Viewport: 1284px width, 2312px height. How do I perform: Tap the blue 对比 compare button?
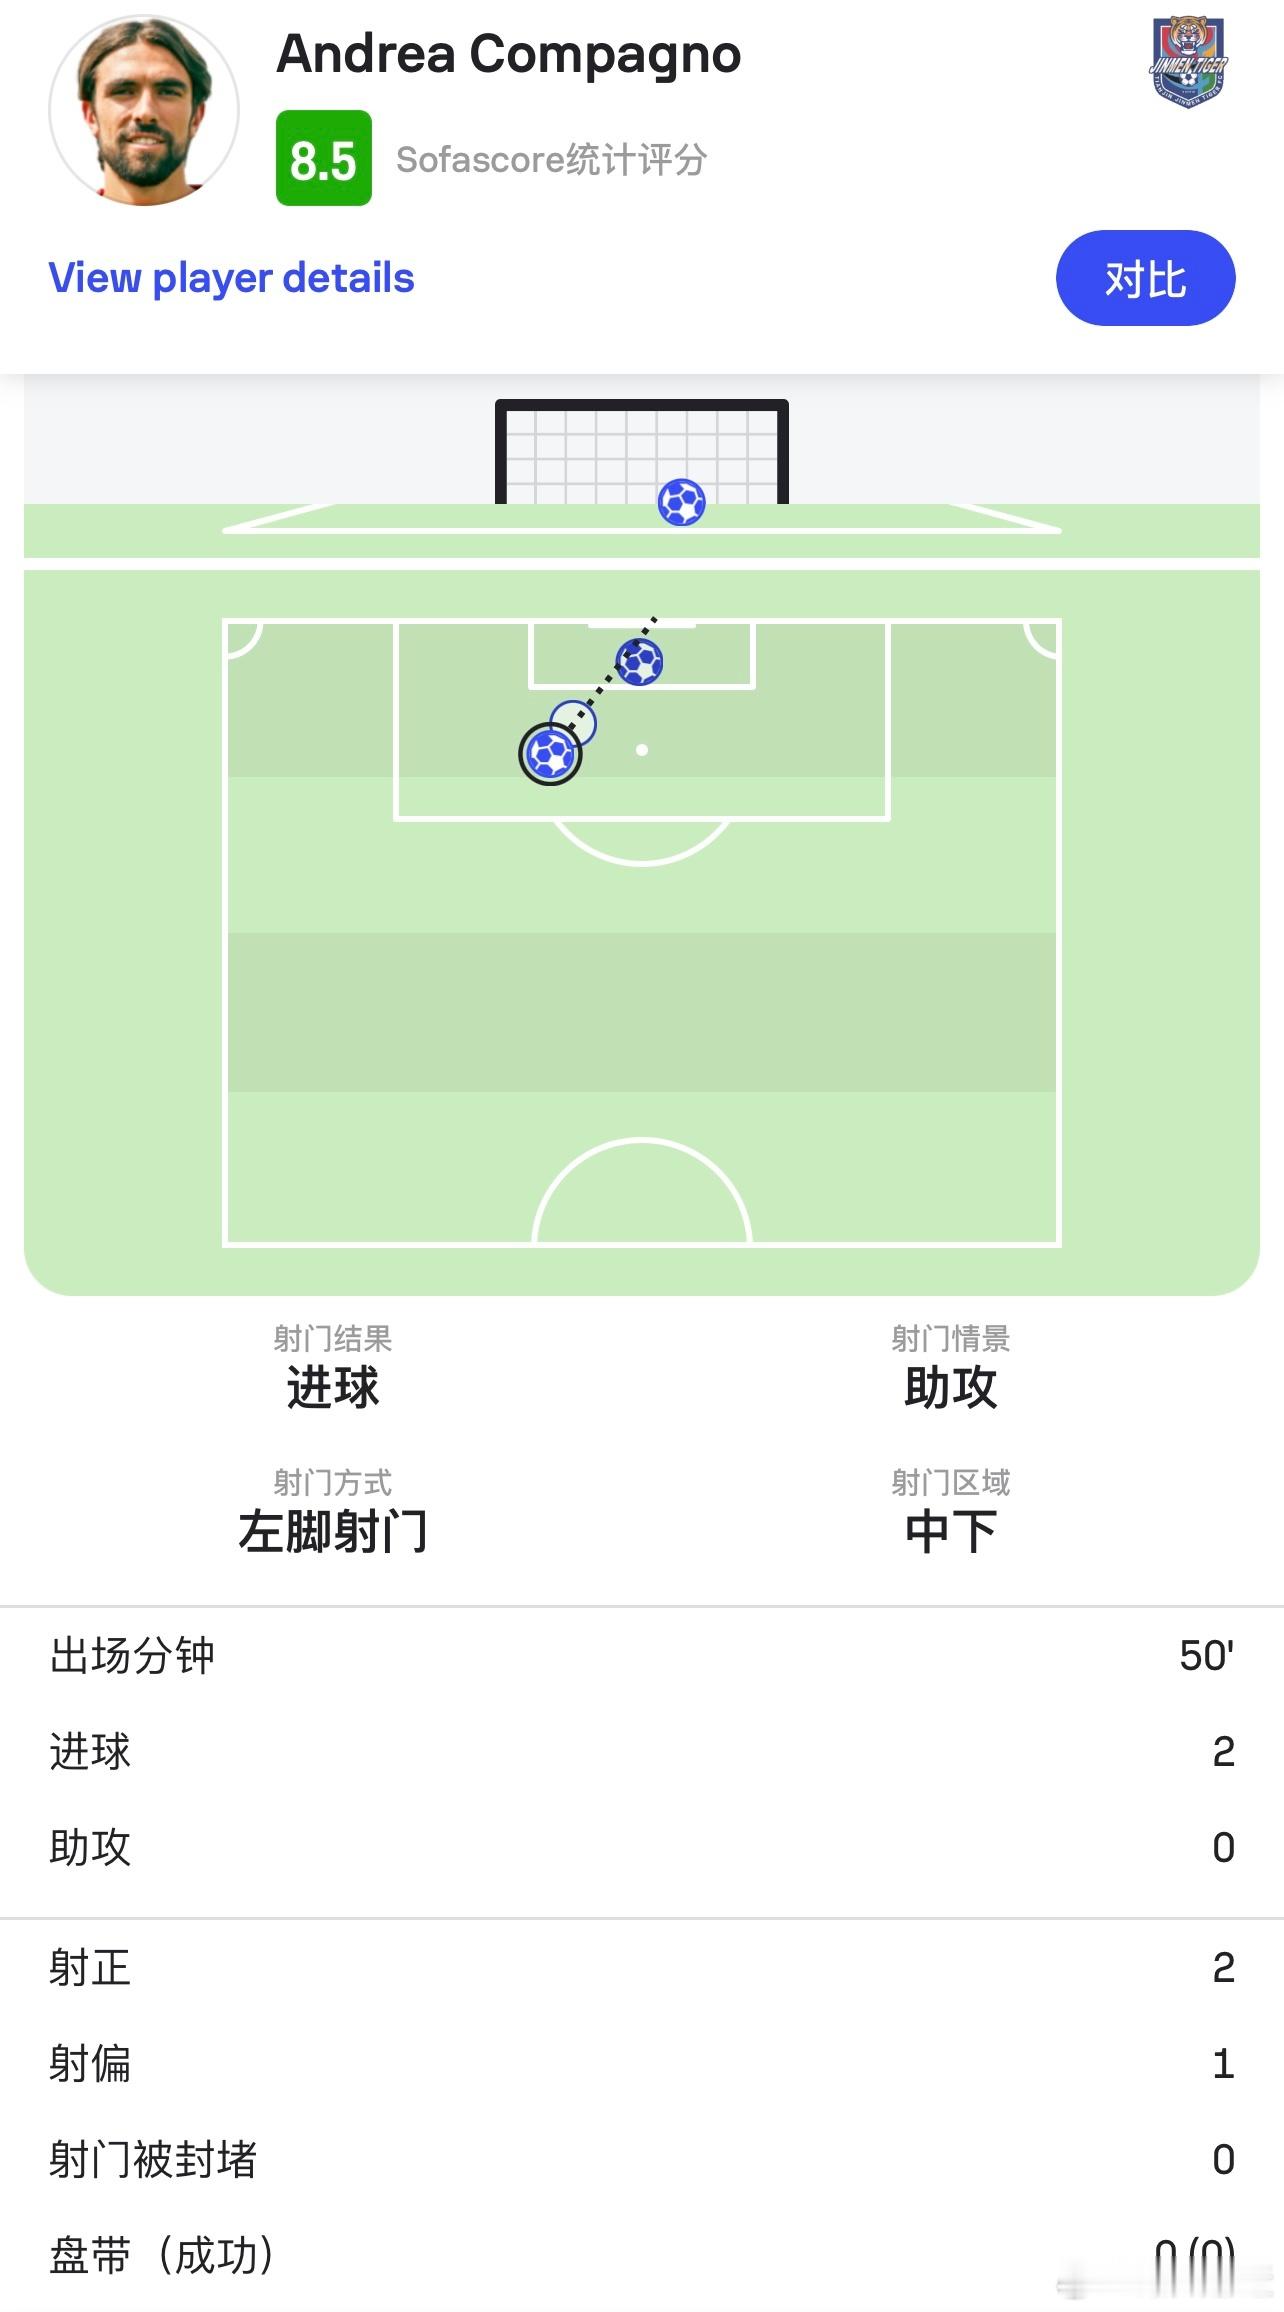pos(1146,278)
